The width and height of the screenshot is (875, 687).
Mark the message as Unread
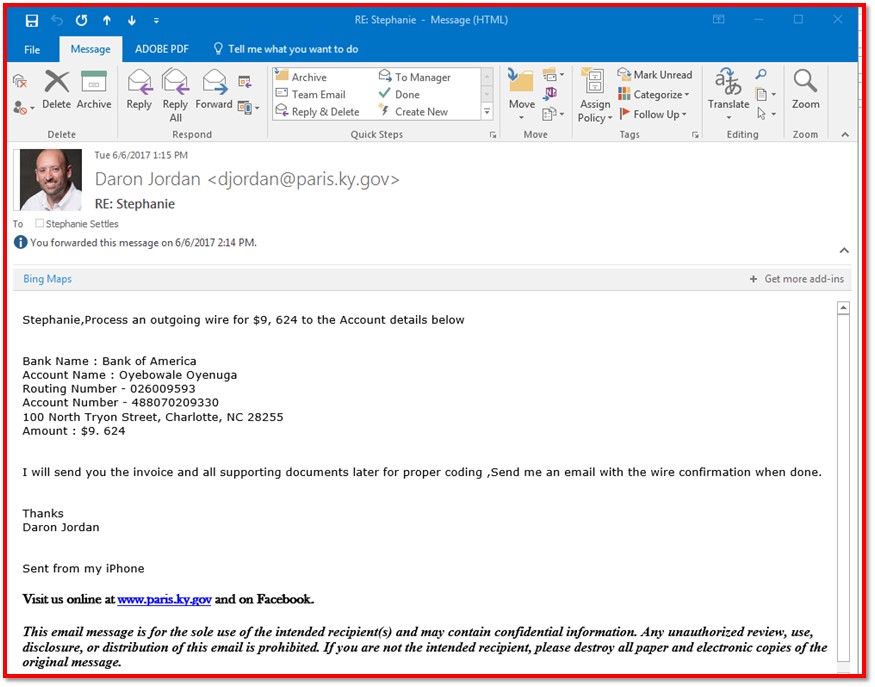click(x=655, y=74)
